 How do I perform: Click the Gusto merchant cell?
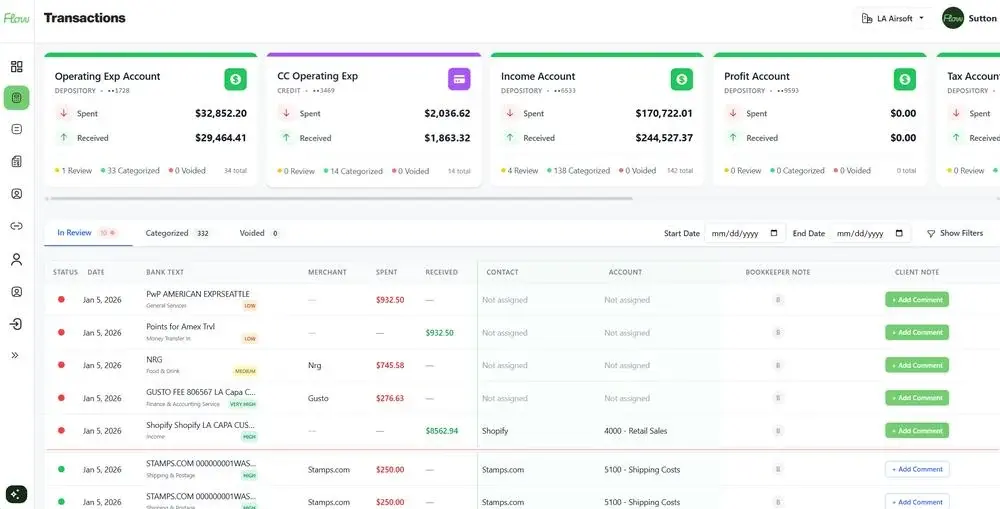318,398
